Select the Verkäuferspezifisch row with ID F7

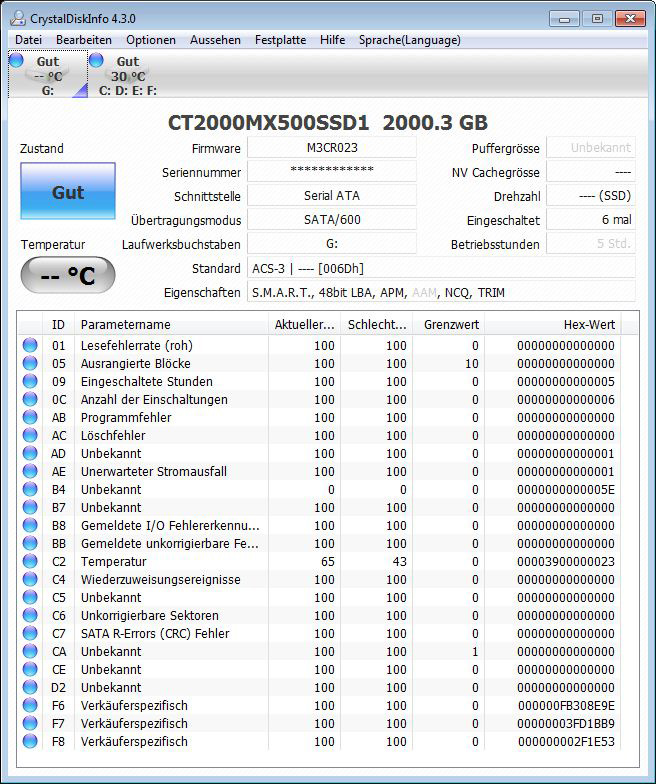[320, 723]
